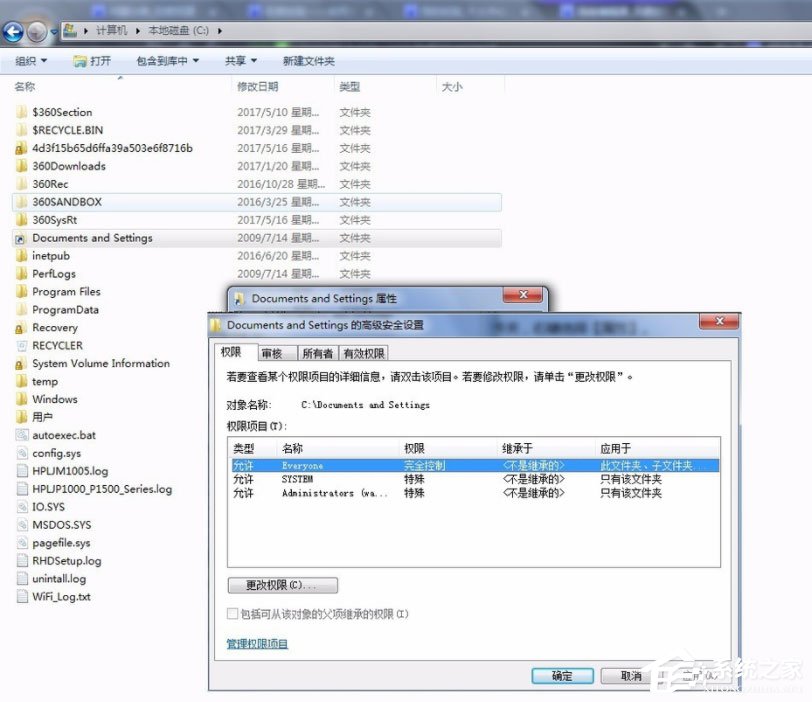This screenshot has width=812, height=702.
Task: Open the 共享 dropdown menu
Action: click(x=239, y=60)
